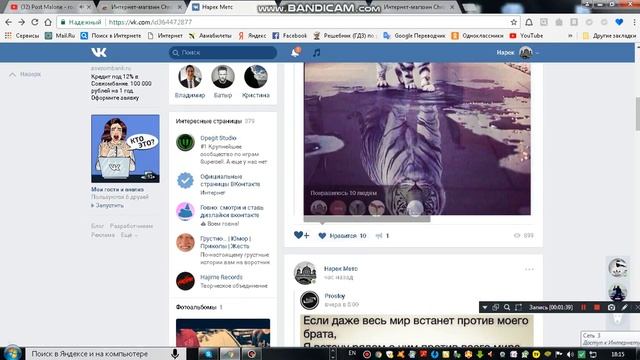Open YouTube bookmark

[527, 36]
